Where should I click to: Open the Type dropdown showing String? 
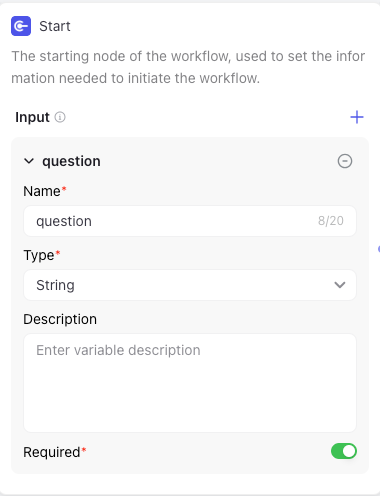pos(190,285)
